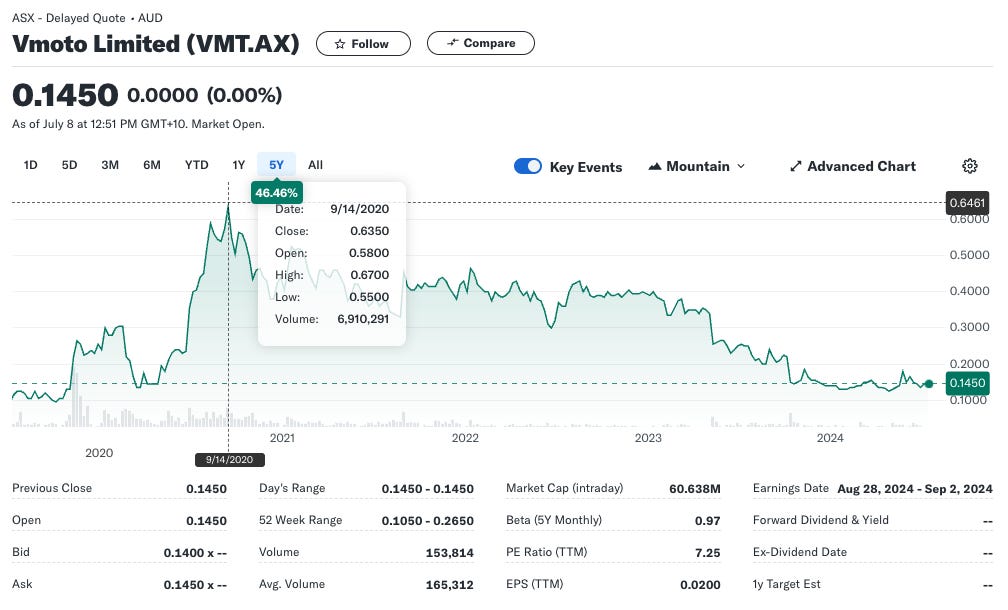Select the 1Y time range
The image size is (1008, 610).
click(x=238, y=165)
